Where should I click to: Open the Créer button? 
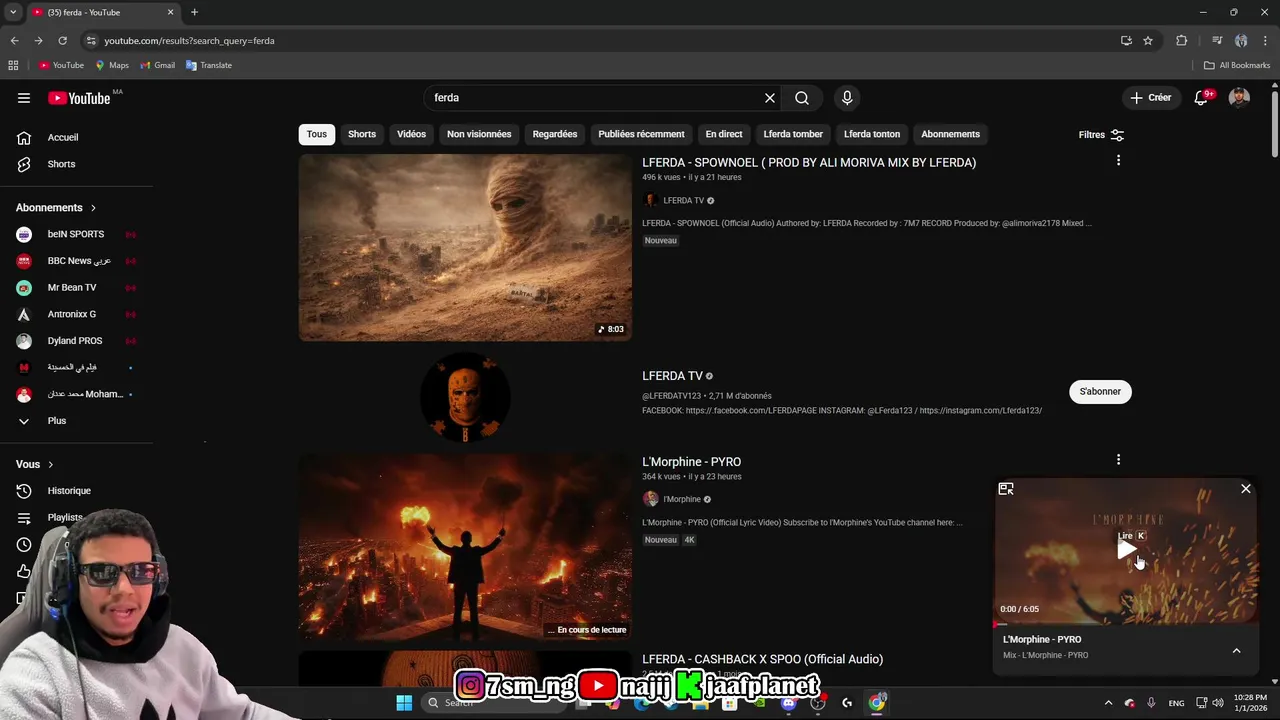1151,98
